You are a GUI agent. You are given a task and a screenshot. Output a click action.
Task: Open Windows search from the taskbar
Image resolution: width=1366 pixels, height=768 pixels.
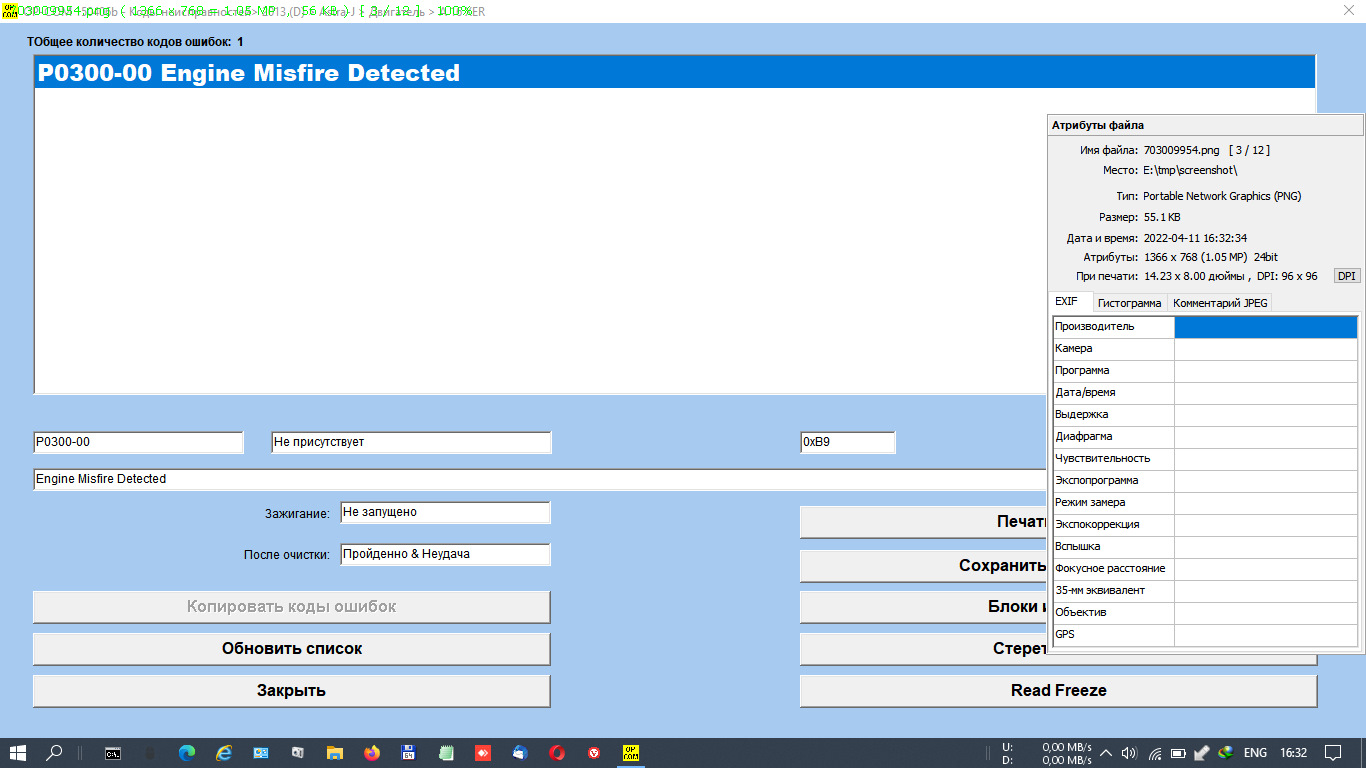tap(55, 753)
